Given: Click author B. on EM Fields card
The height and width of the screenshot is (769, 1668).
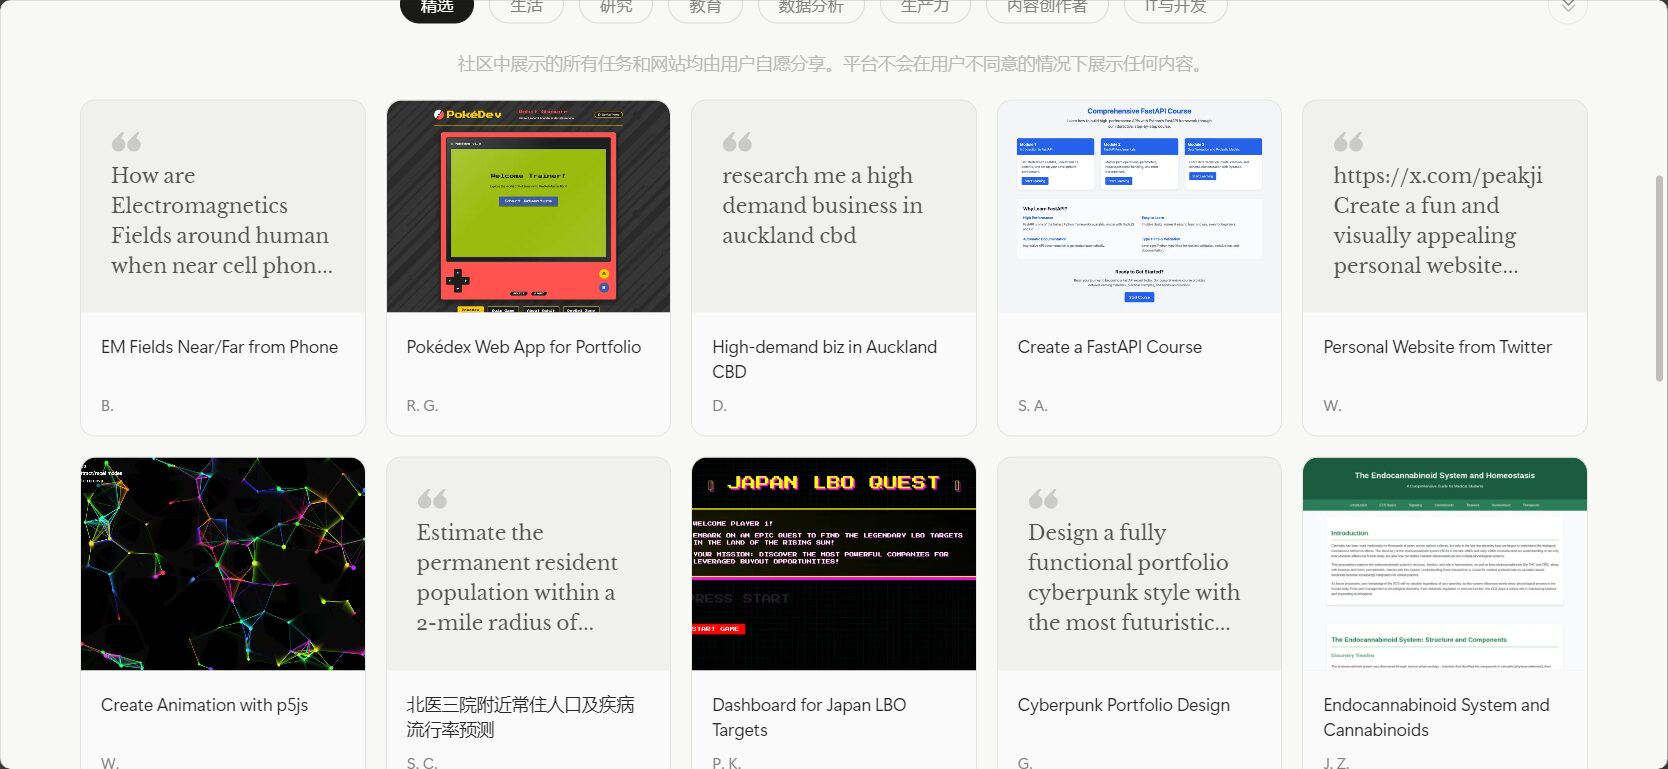Looking at the screenshot, I should tap(107, 406).
